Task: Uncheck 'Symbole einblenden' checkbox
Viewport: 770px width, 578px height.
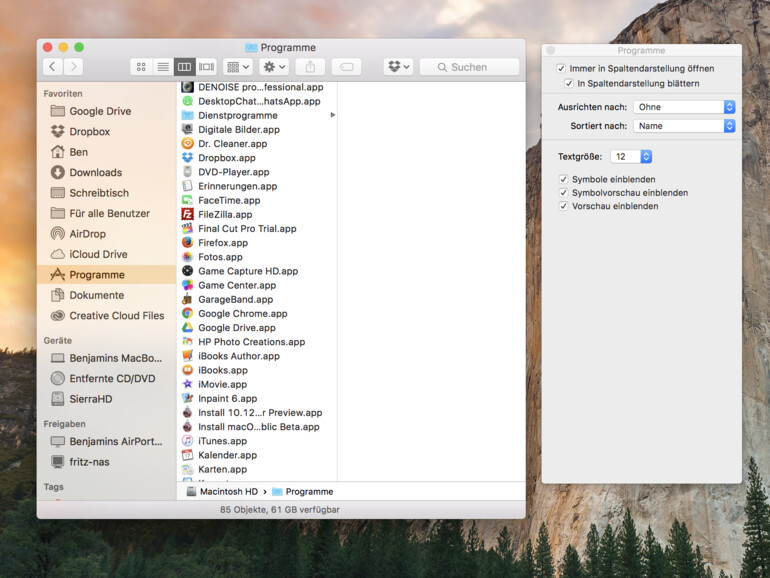Action: (564, 179)
